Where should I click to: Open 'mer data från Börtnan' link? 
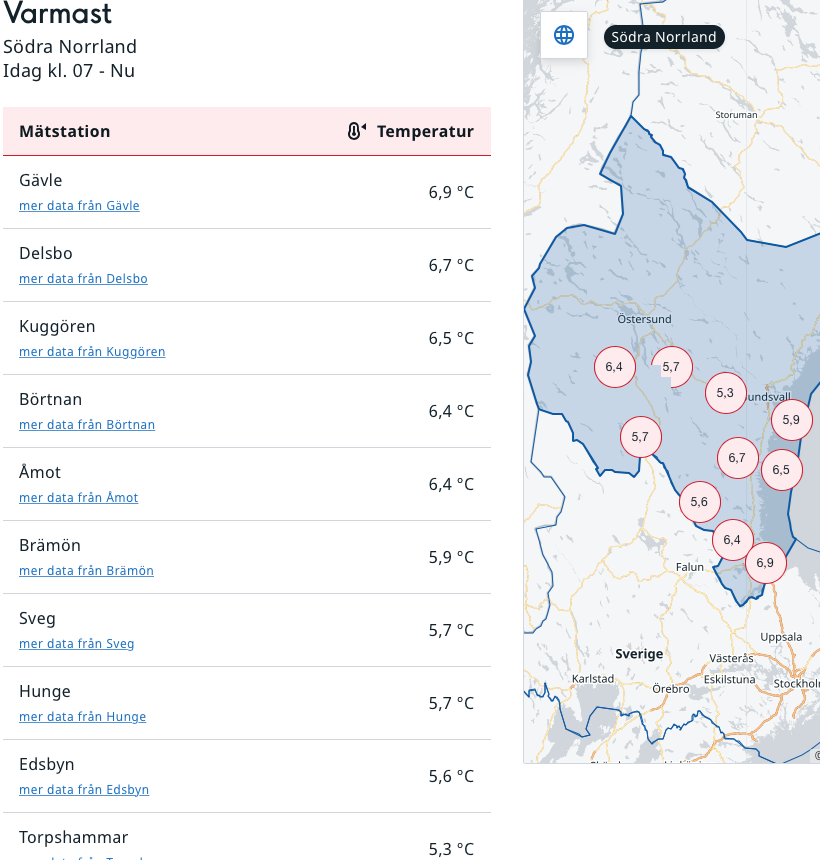point(87,425)
